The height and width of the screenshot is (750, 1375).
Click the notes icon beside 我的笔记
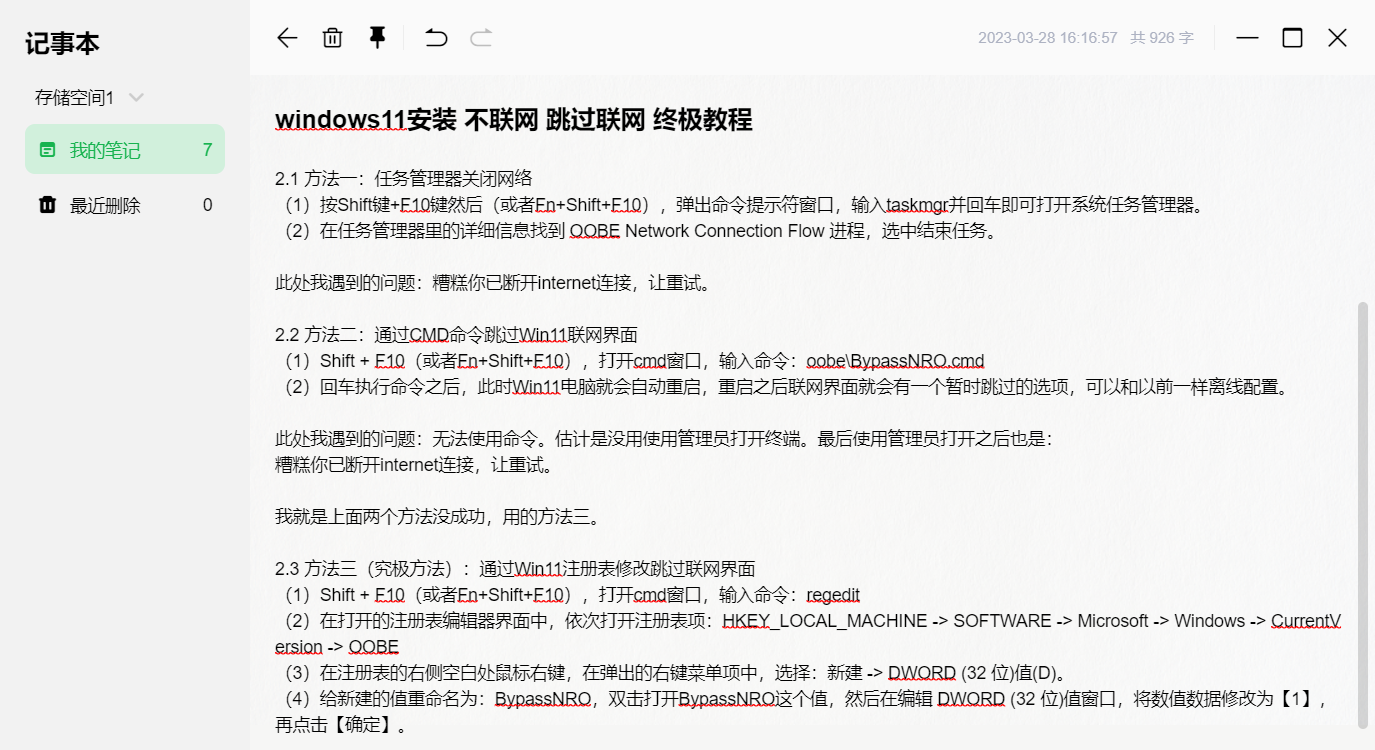pyautogui.click(x=47, y=150)
